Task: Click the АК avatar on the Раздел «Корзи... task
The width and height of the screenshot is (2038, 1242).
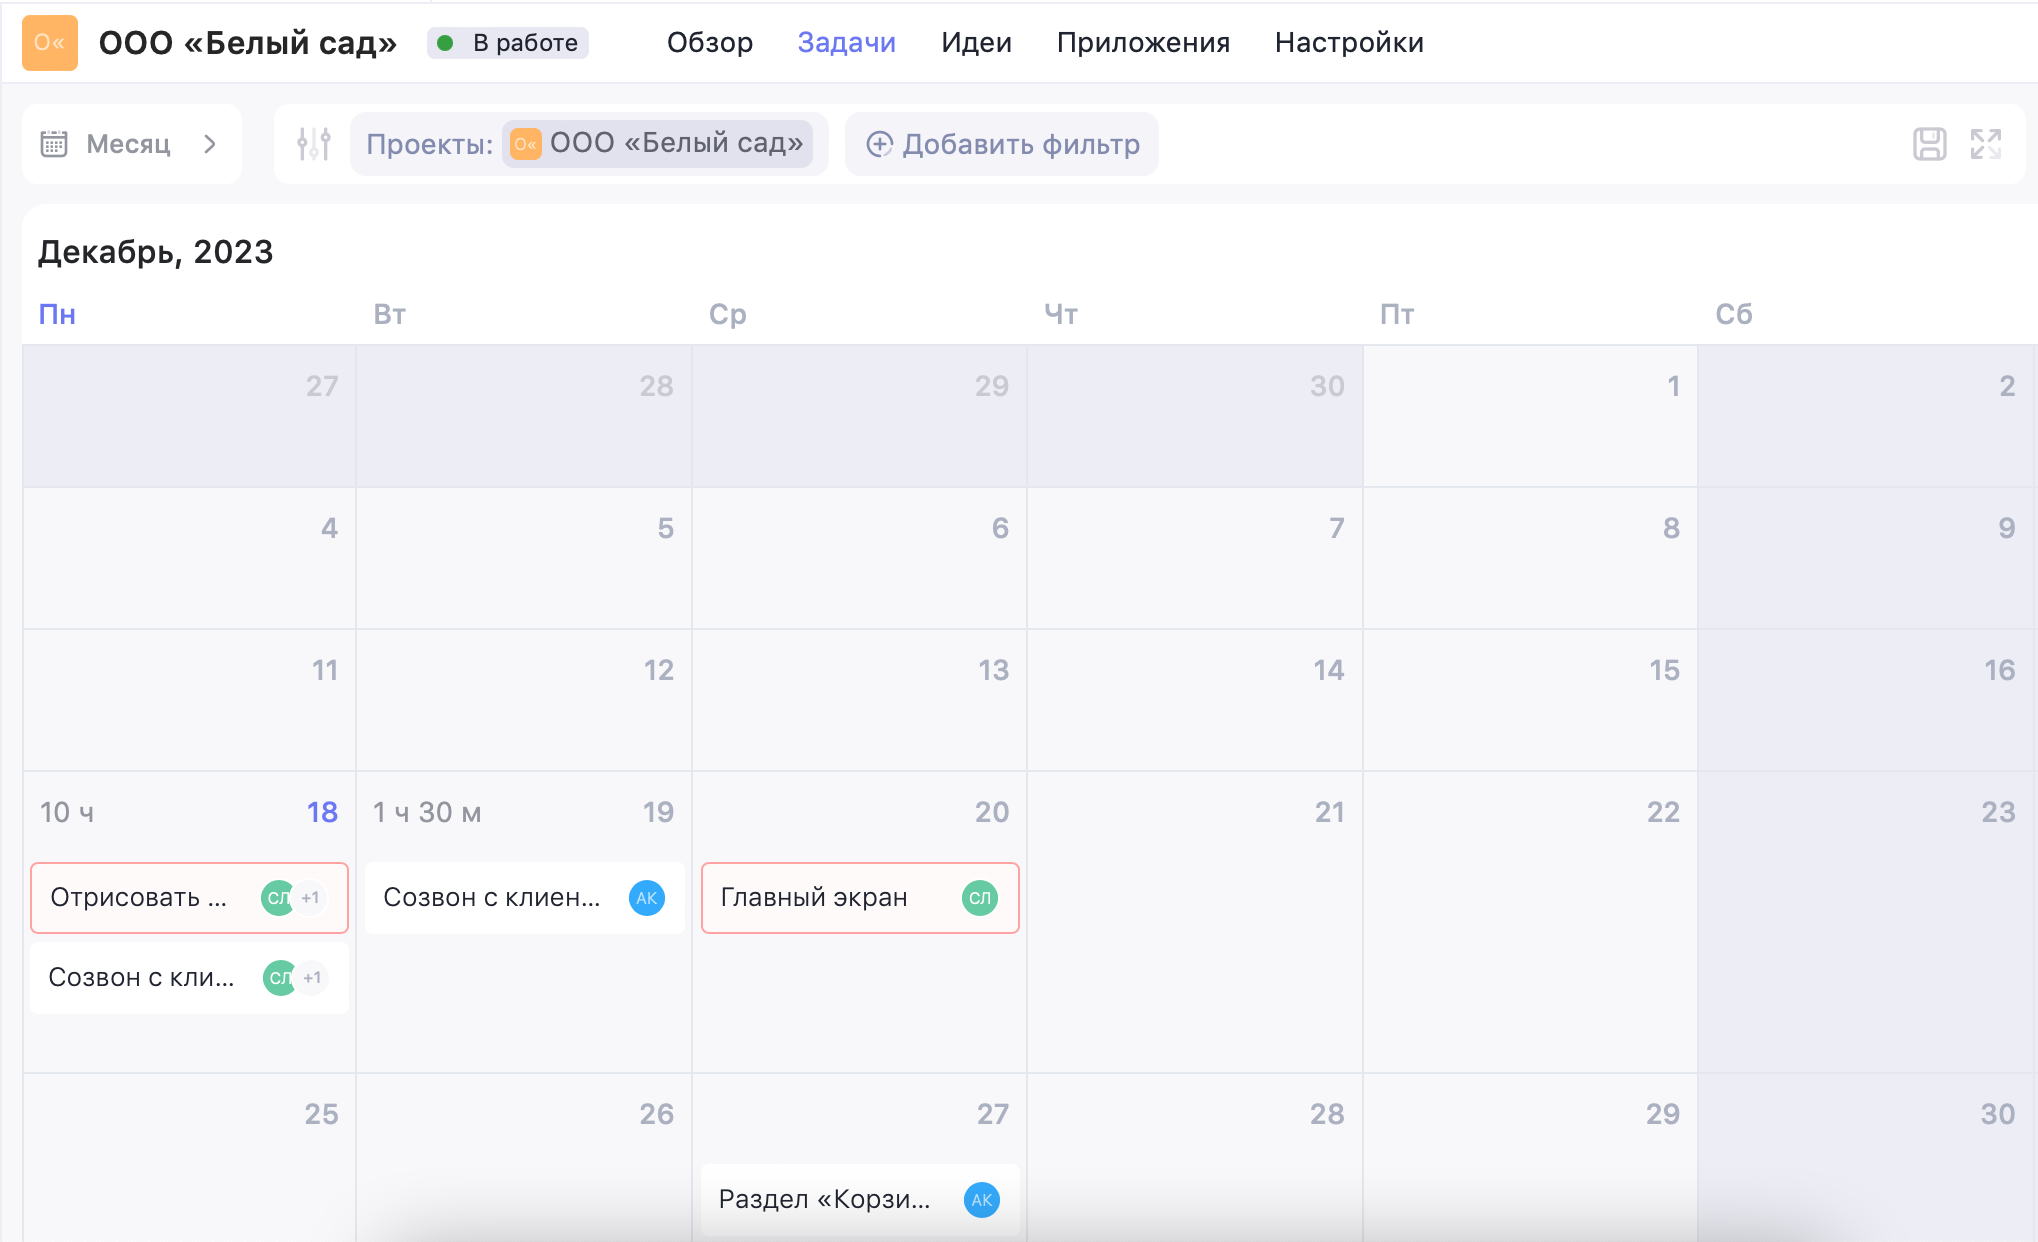Action: pyautogui.click(x=981, y=1199)
